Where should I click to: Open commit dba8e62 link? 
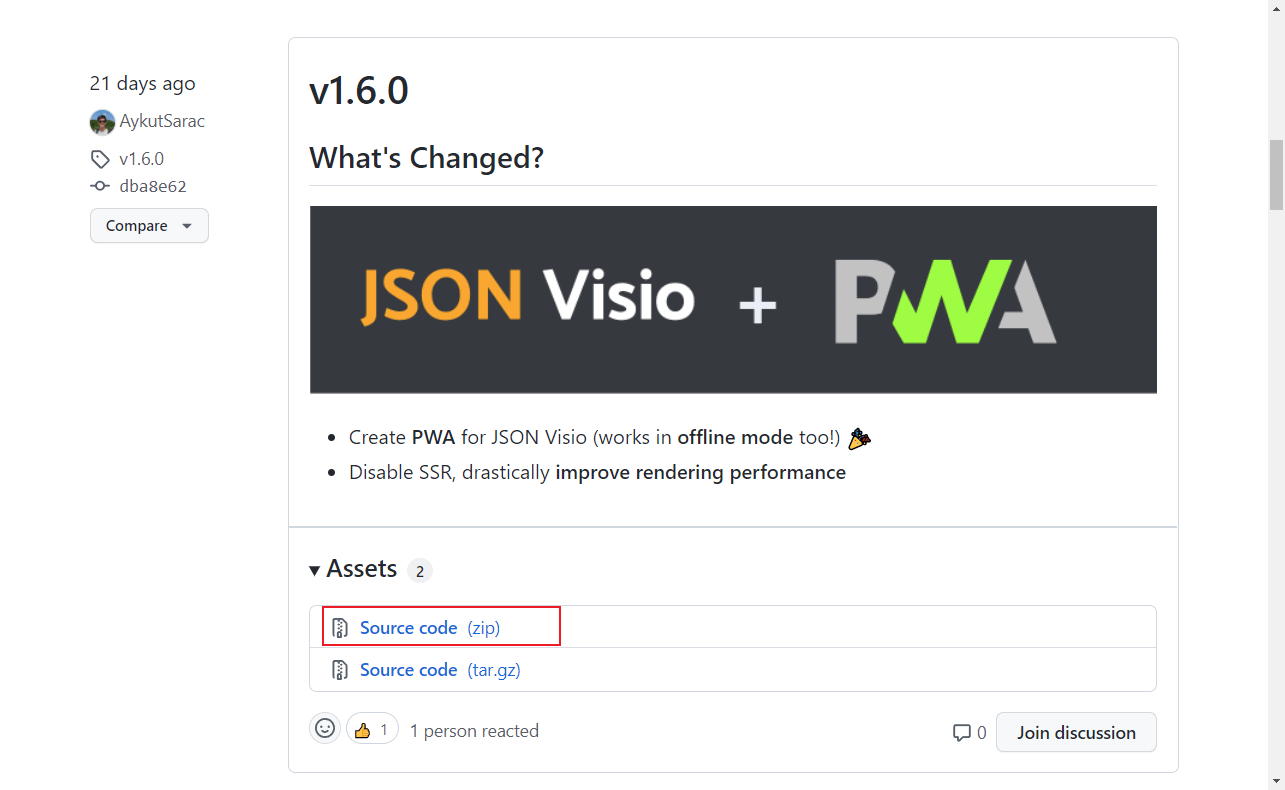[x=153, y=186]
